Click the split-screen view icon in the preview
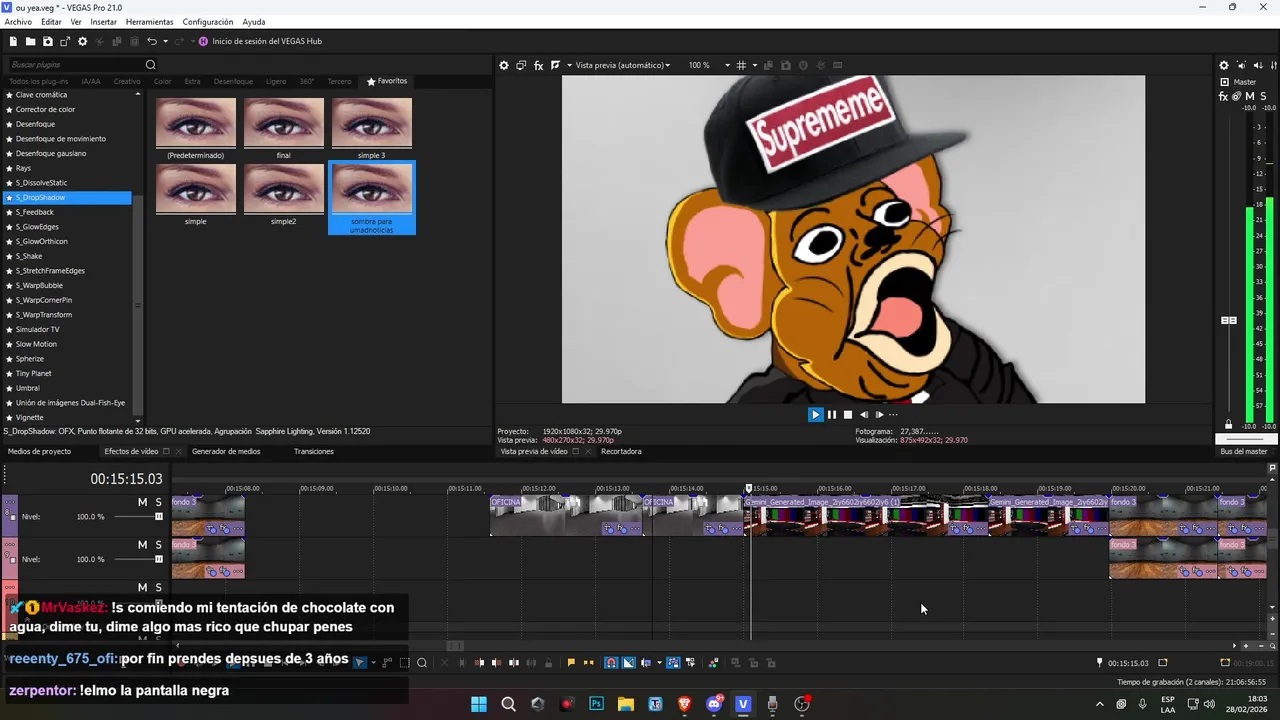Screen dimensions: 1280x720 click(555, 65)
